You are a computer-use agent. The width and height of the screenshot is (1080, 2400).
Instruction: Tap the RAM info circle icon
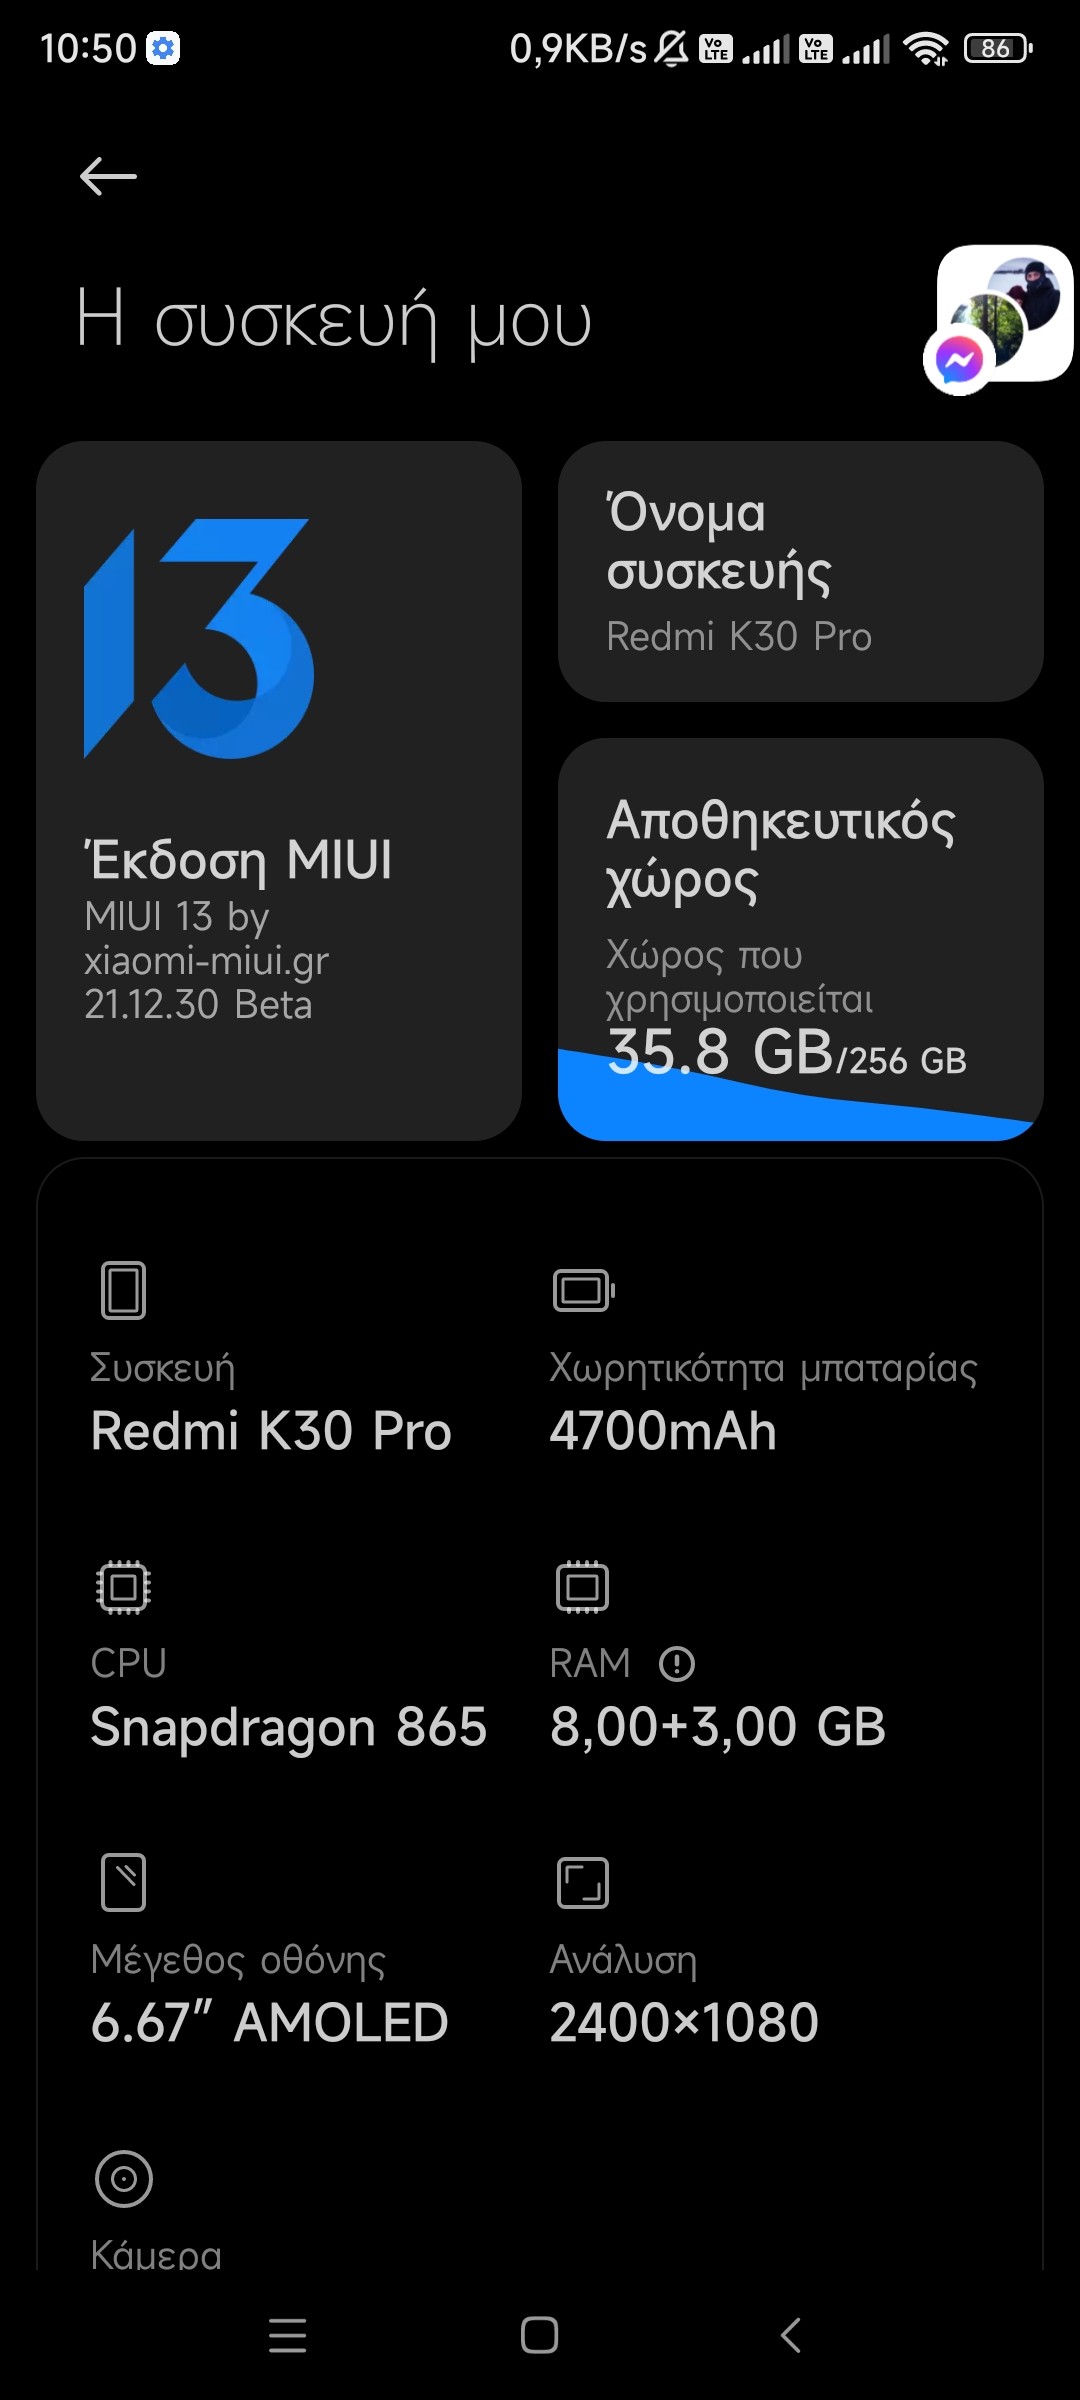[x=677, y=1664]
